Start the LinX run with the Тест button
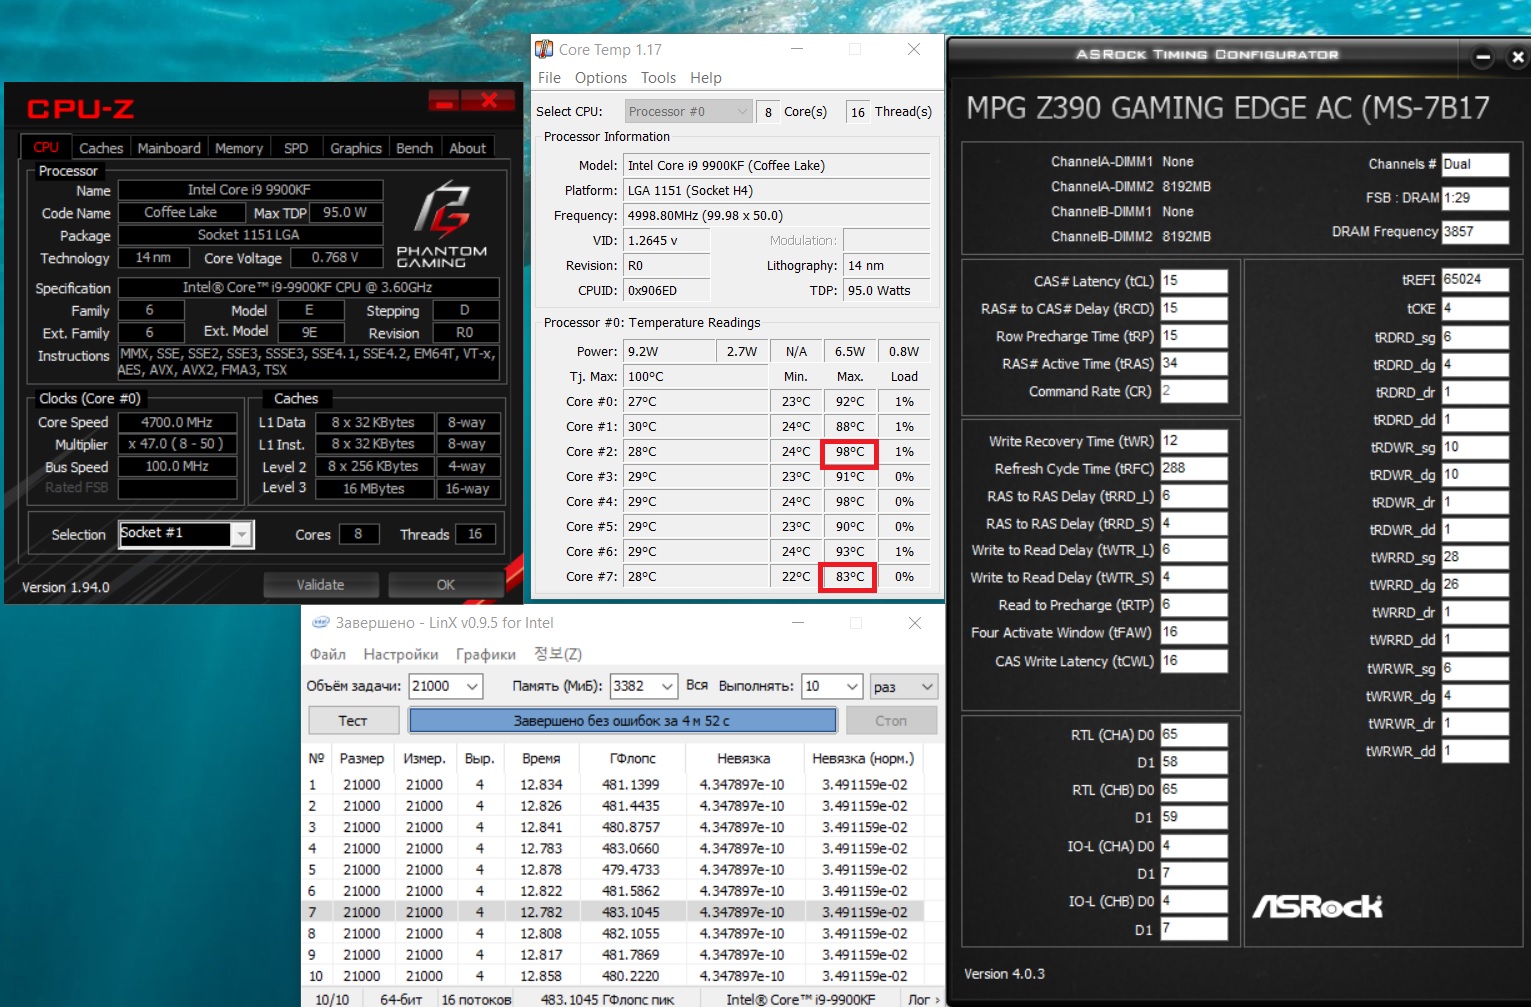Image resolution: width=1531 pixels, height=1007 pixels. tap(353, 720)
